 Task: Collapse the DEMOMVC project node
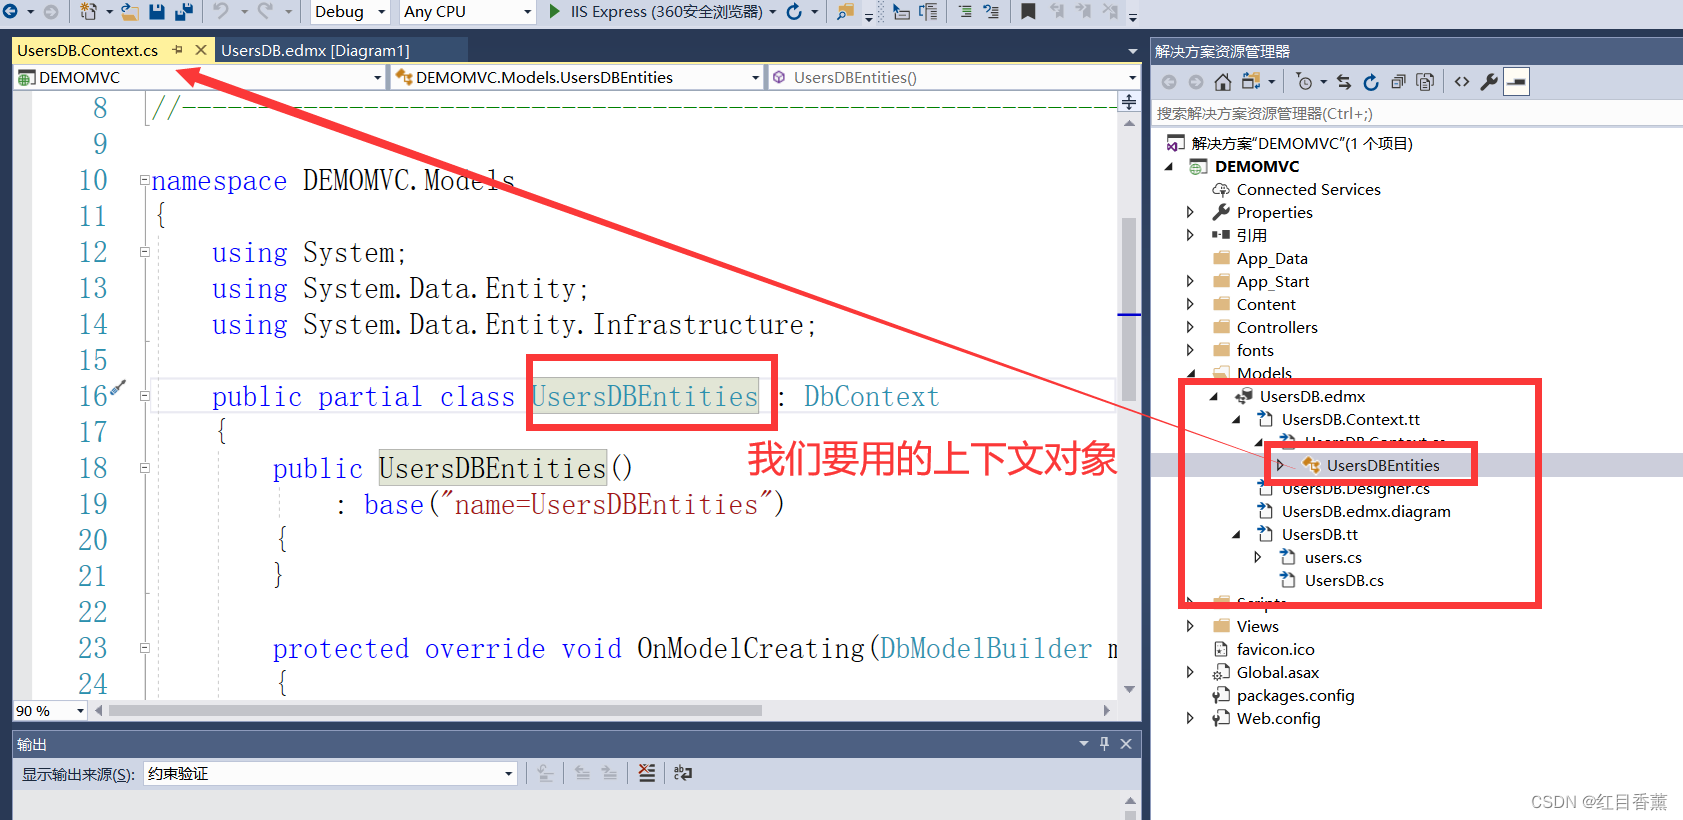click(1168, 167)
